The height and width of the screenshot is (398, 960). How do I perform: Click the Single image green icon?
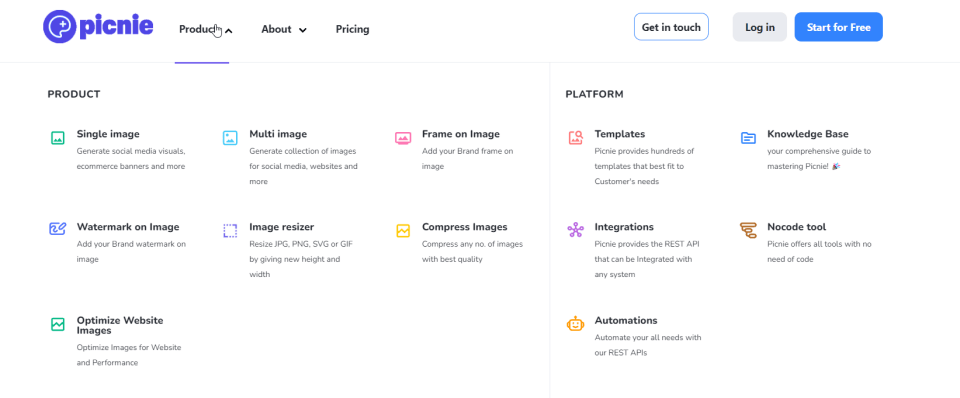(x=58, y=138)
